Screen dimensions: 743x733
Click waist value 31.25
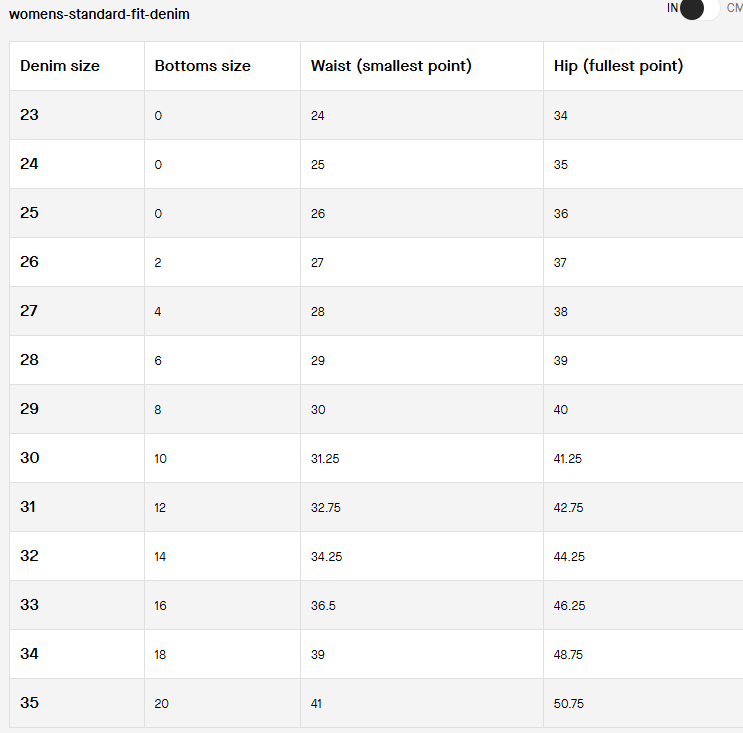click(x=326, y=459)
